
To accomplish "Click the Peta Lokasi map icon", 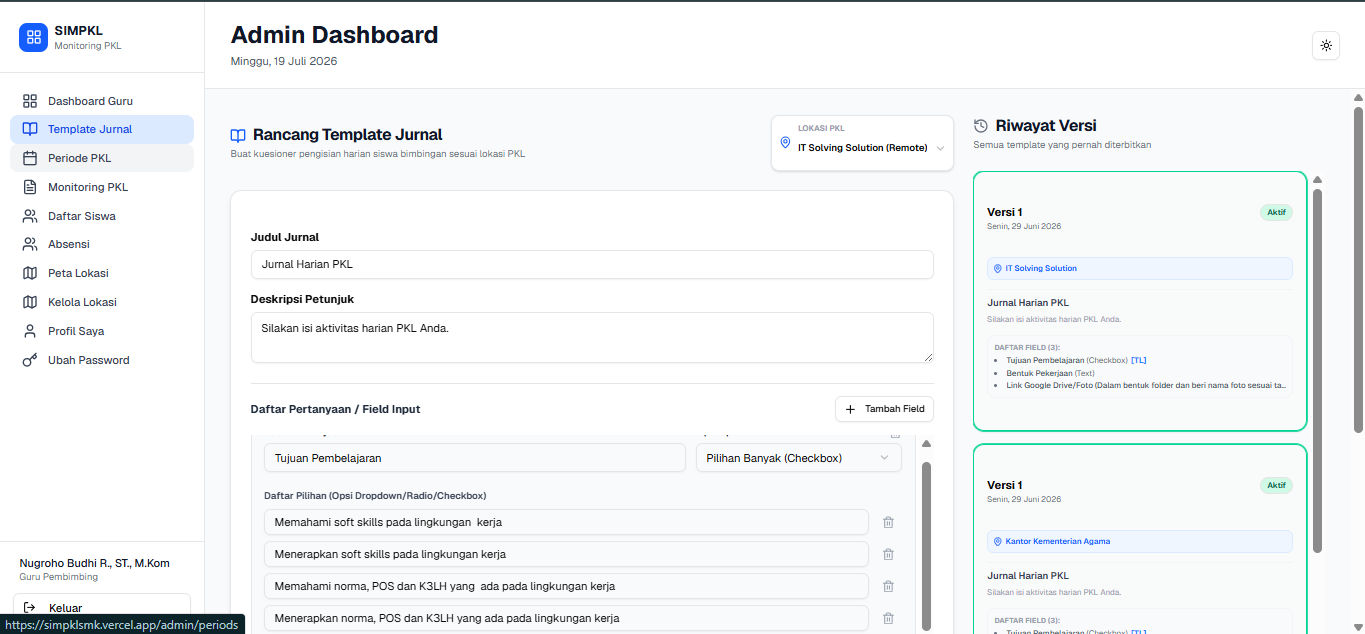I will click(30, 273).
